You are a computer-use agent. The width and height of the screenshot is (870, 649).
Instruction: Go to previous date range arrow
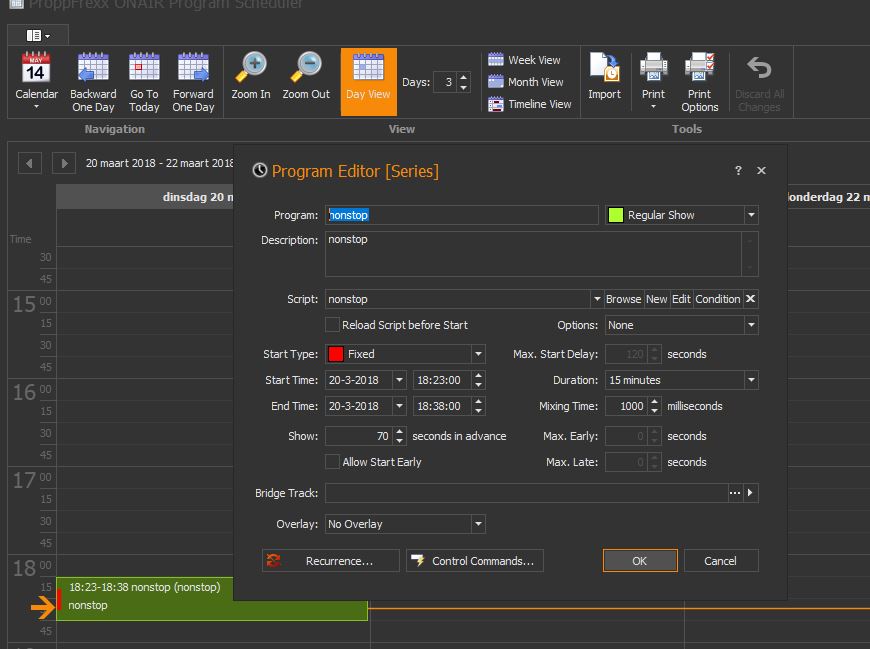[29, 163]
